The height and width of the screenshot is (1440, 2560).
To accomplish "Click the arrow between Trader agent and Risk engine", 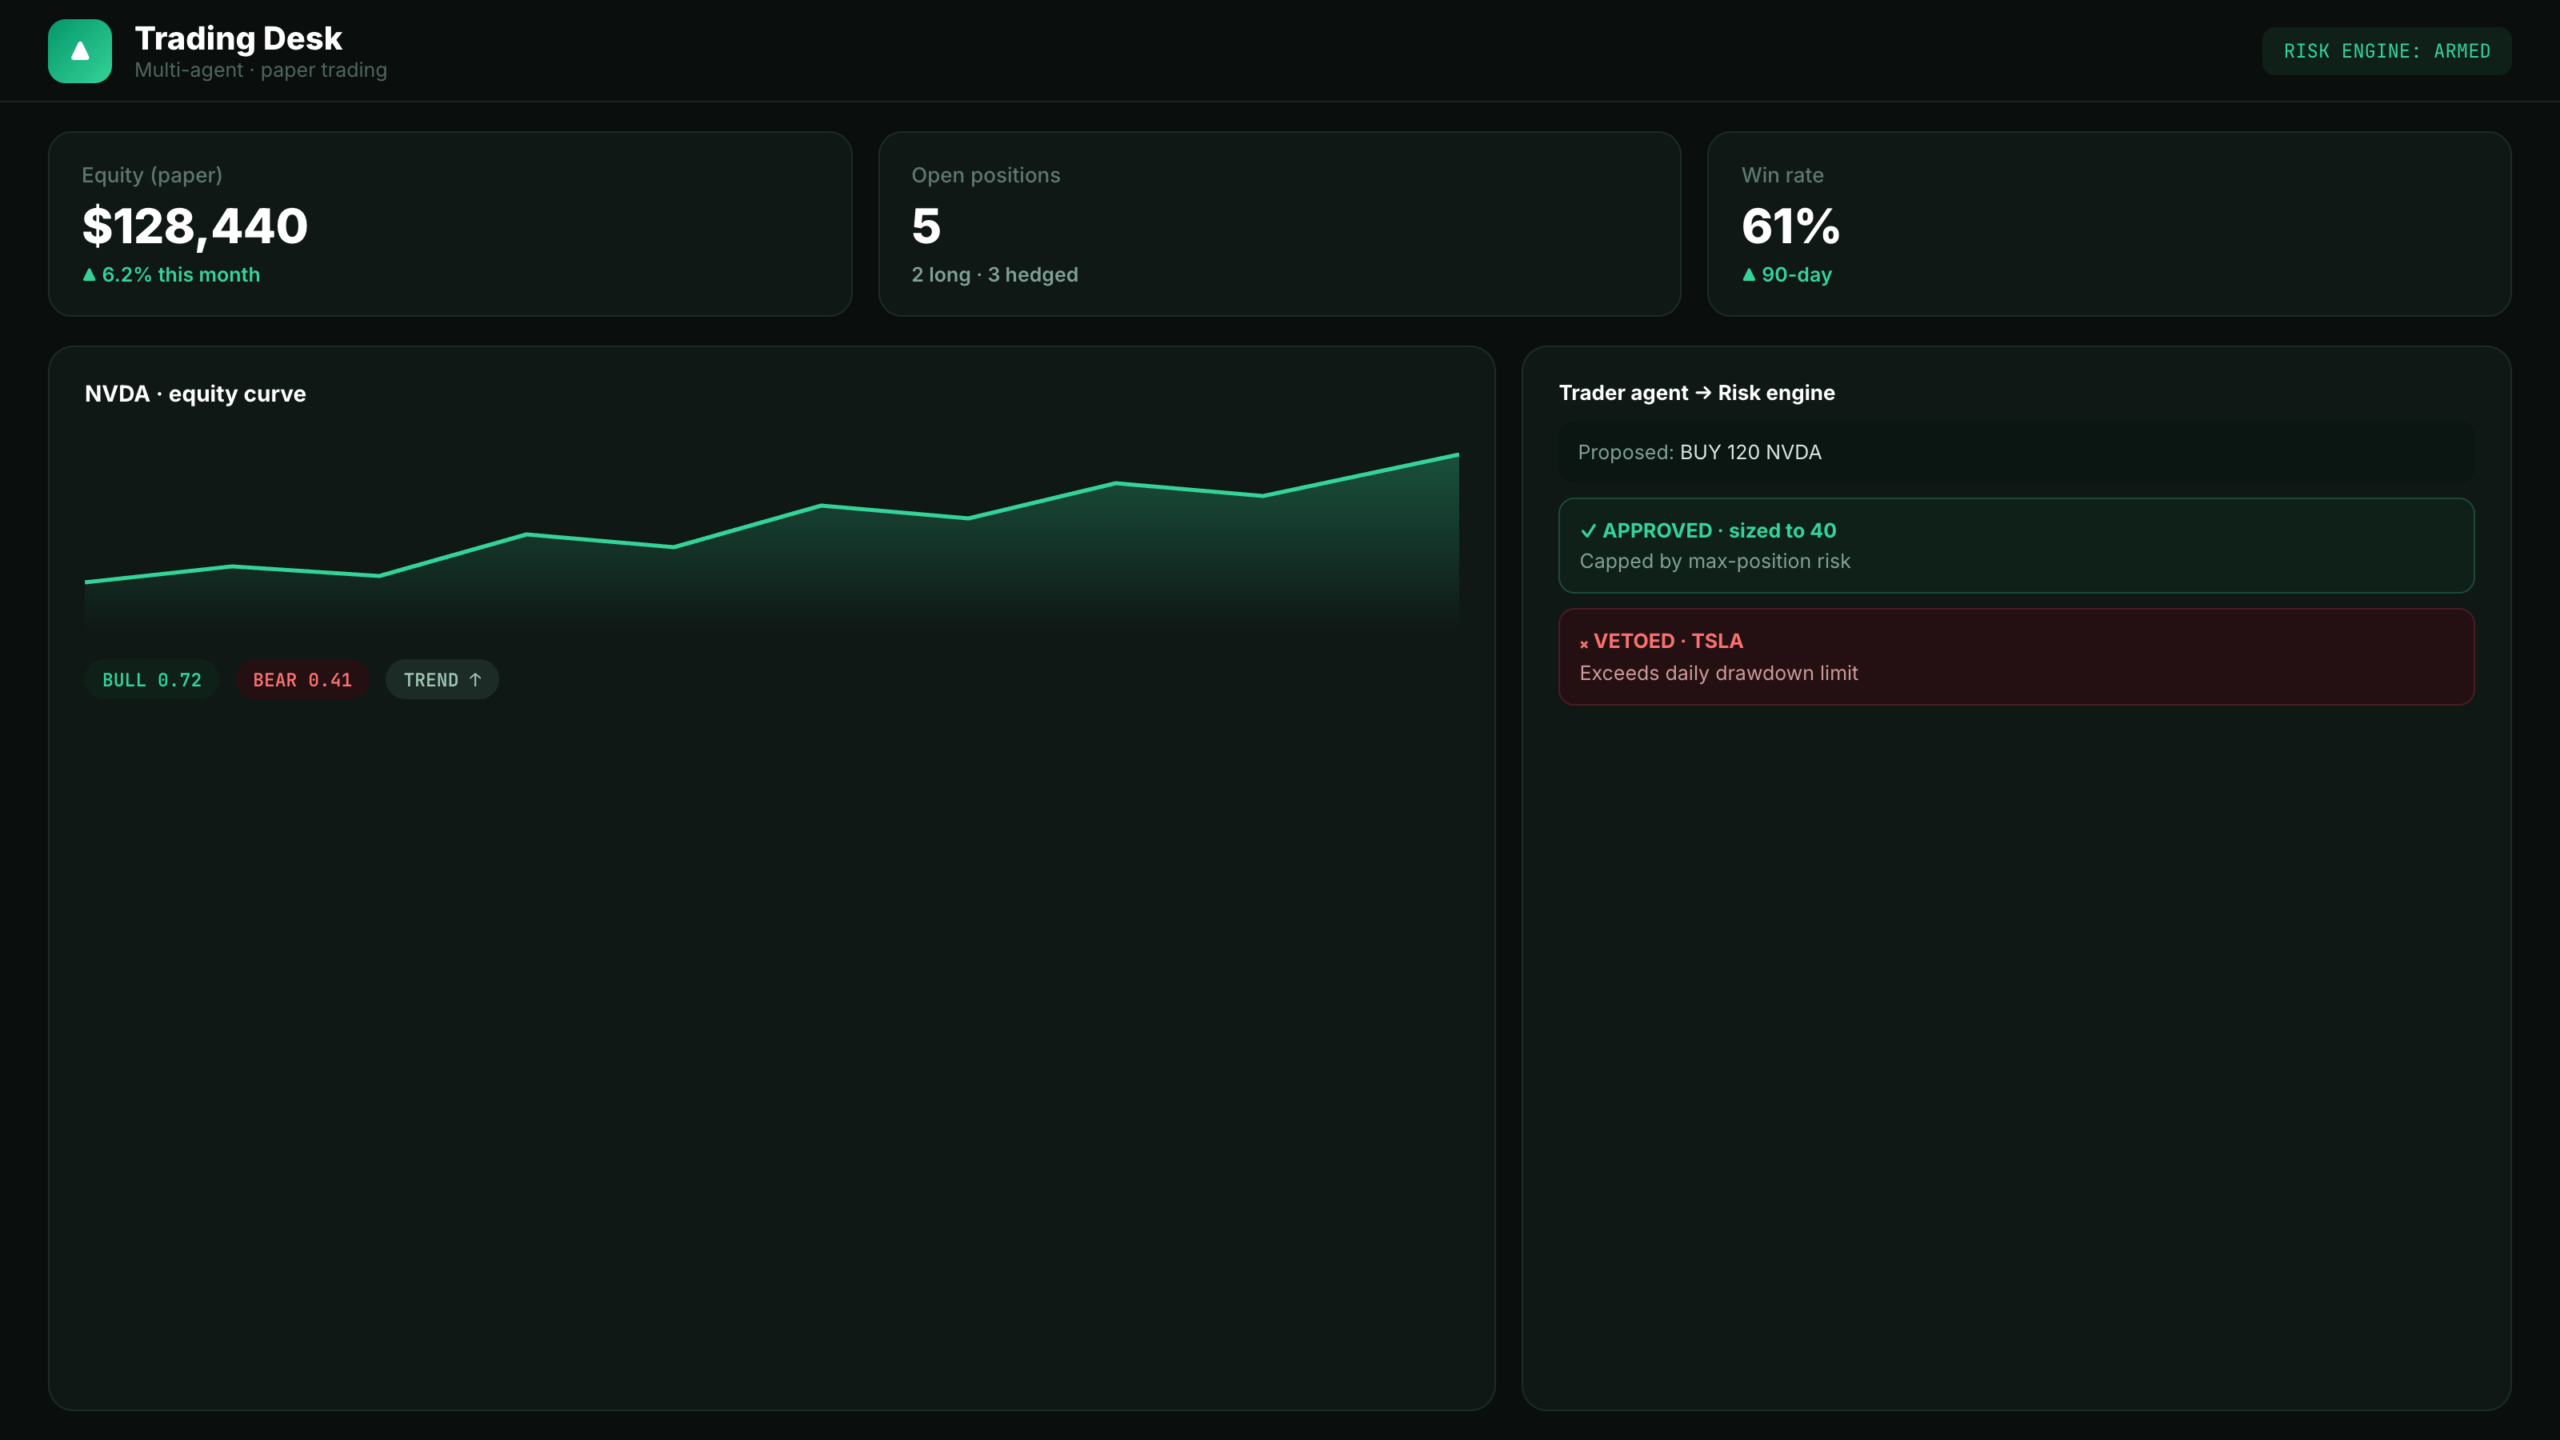I will 1703,393.
